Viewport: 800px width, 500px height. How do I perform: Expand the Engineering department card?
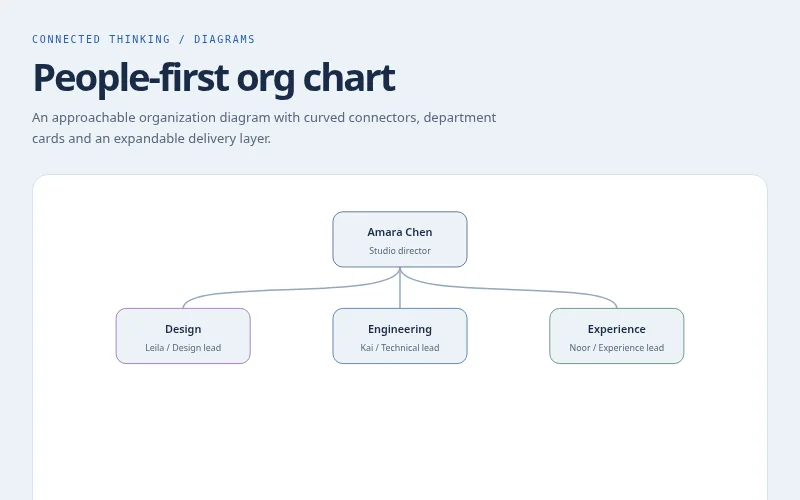pos(399,336)
